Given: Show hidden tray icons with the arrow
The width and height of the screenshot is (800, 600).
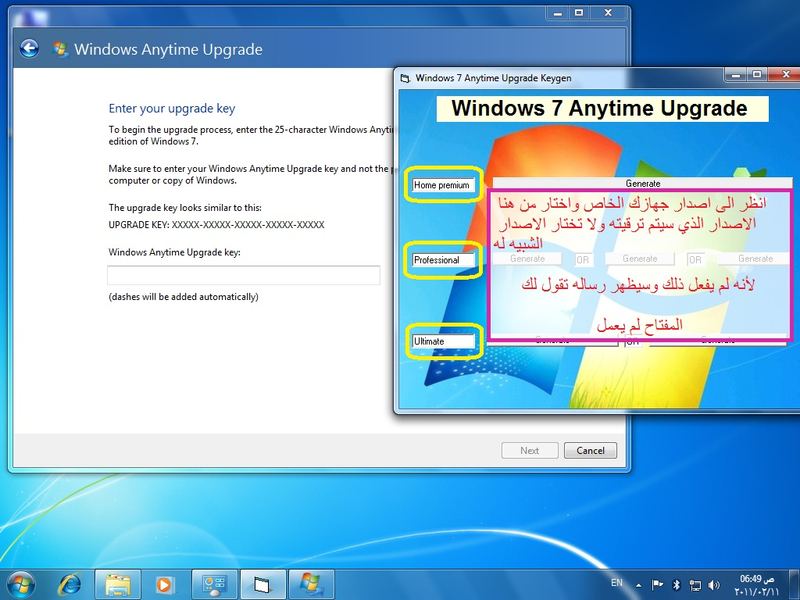Looking at the screenshot, I should (x=638, y=584).
